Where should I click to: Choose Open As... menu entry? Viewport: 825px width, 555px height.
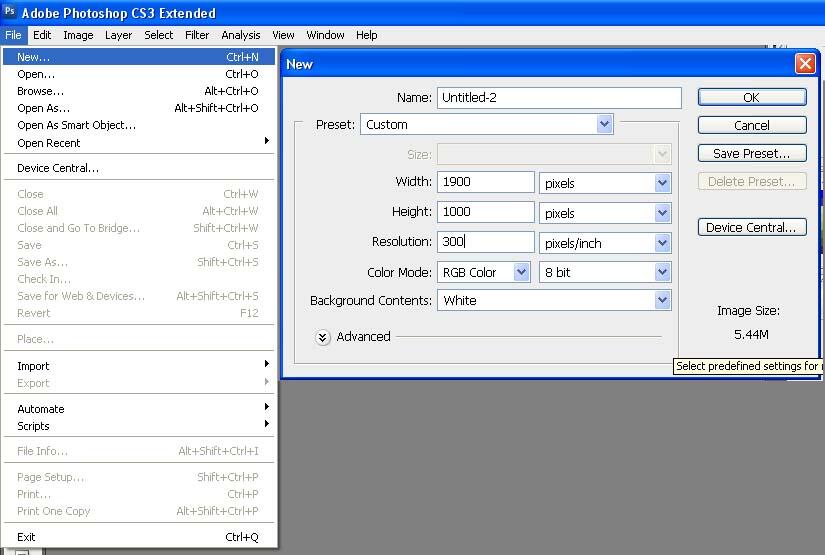(139, 108)
